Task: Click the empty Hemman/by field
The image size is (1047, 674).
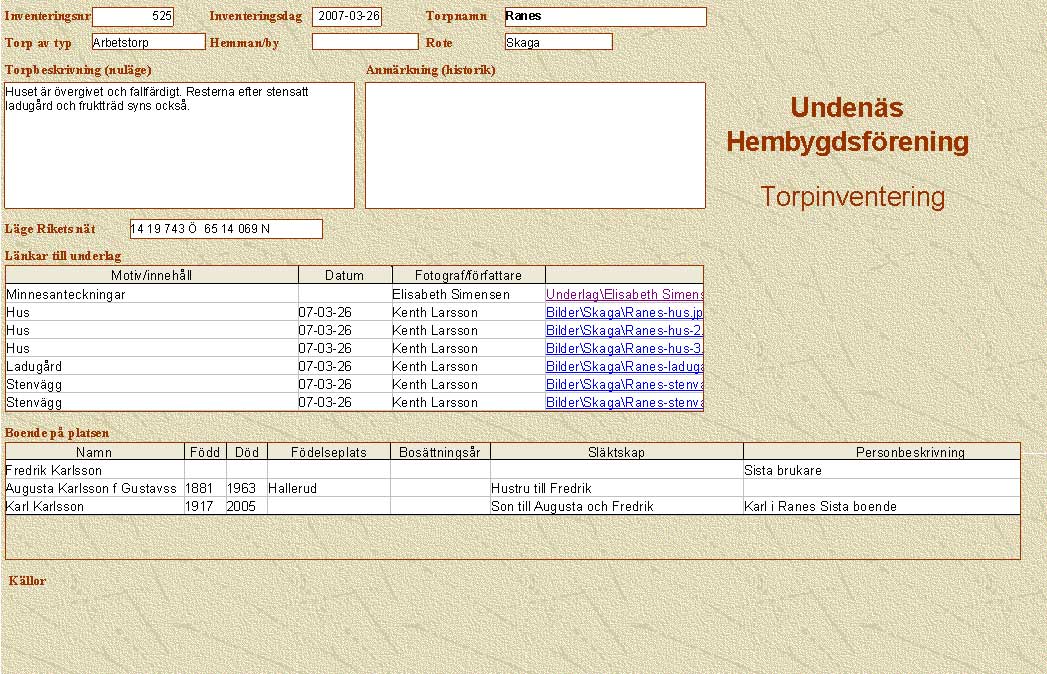Action: [x=364, y=42]
